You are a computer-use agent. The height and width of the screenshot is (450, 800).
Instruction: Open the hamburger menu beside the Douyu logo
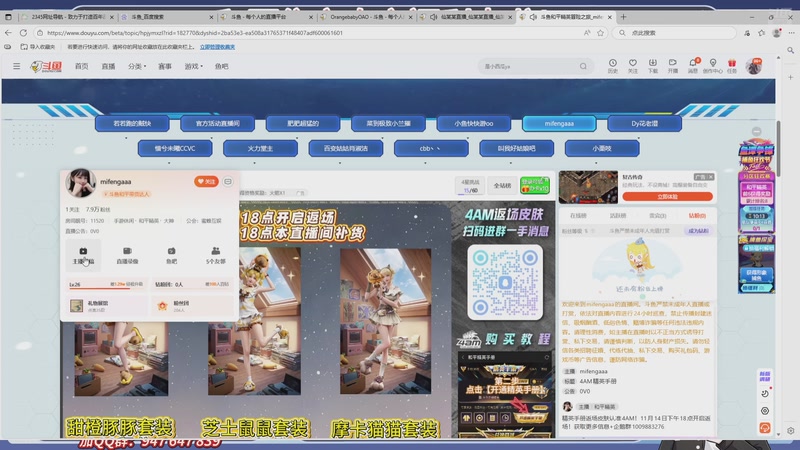tap(16, 66)
